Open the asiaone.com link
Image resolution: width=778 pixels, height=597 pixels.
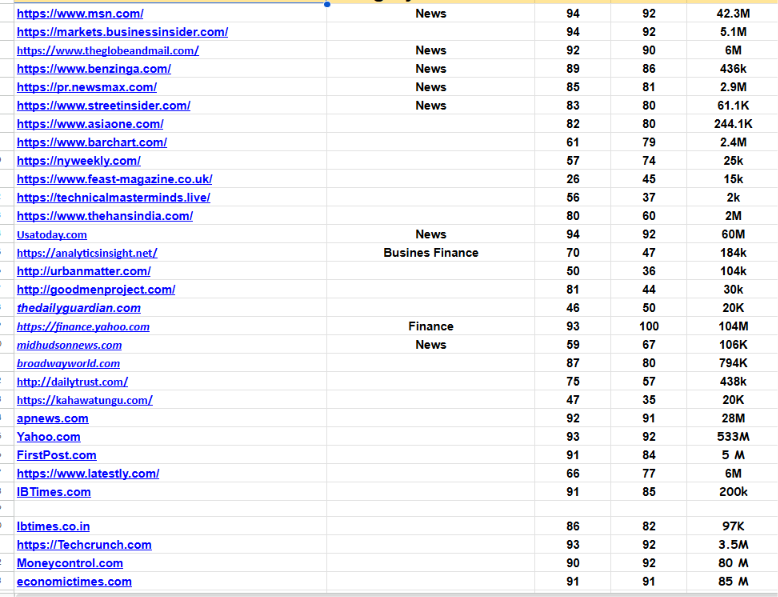tap(90, 124)
